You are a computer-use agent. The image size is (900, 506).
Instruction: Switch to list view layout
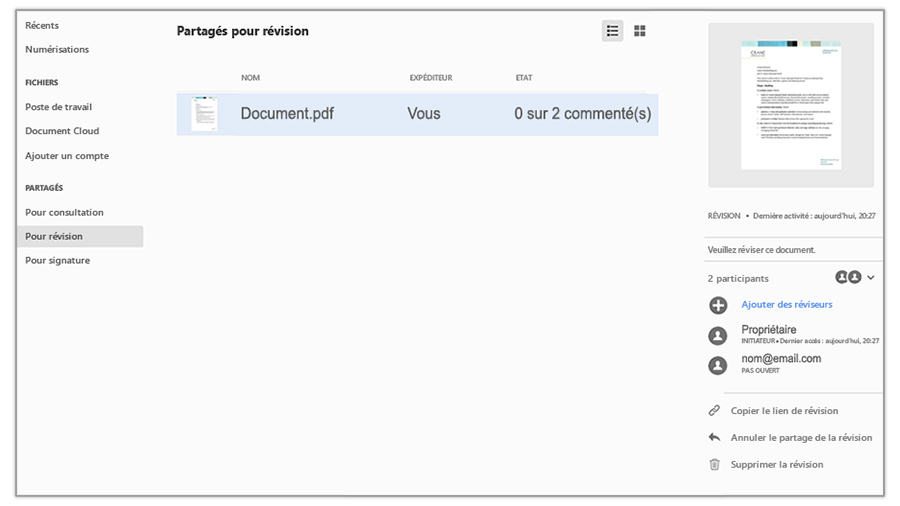click(612, 31)
